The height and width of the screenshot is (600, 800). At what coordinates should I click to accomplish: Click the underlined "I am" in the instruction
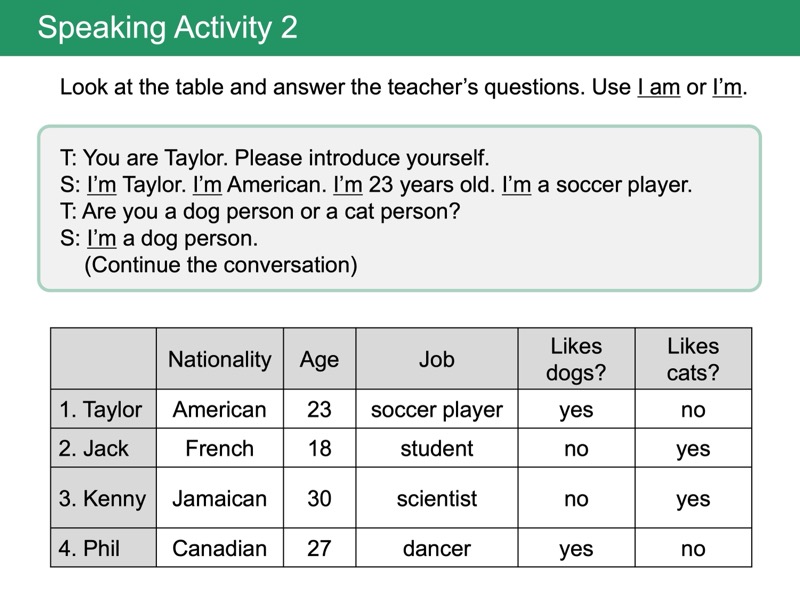pos(658,87)
